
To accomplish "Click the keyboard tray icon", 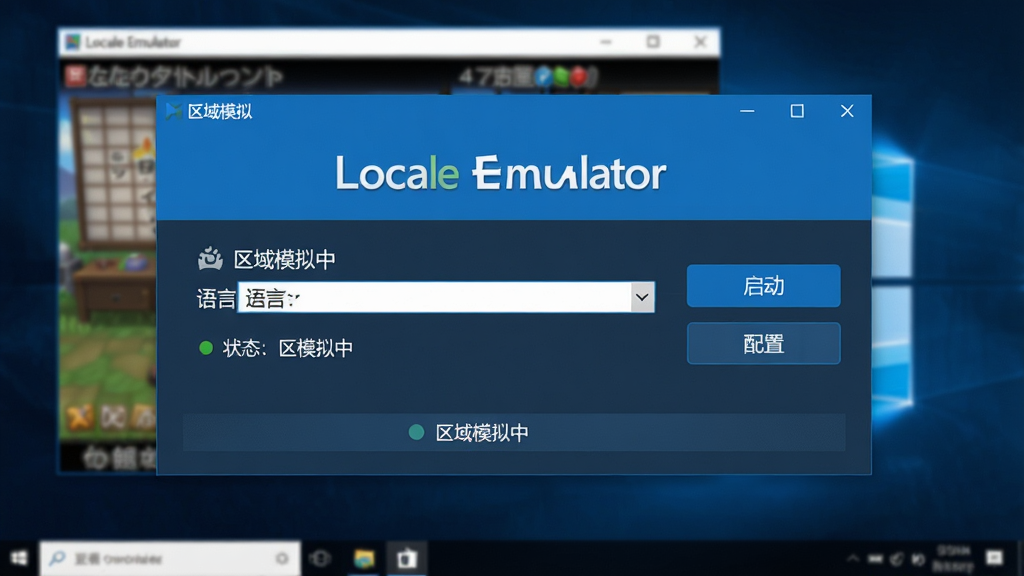I will pos(875,559).
